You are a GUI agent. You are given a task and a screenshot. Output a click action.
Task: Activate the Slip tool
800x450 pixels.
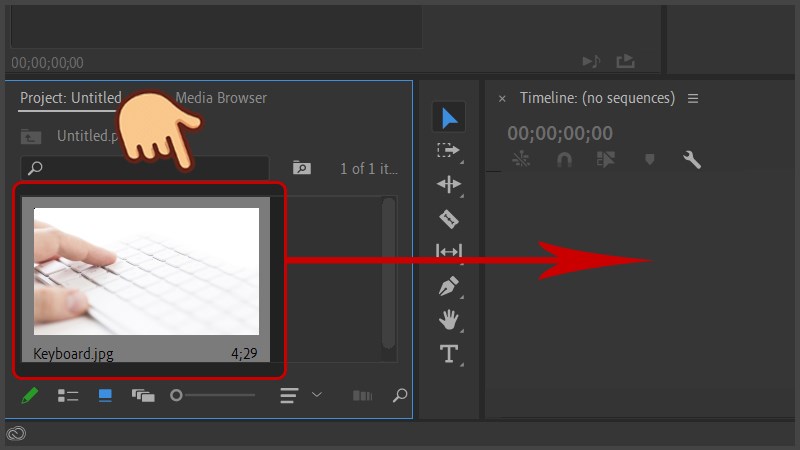(449, 252)
